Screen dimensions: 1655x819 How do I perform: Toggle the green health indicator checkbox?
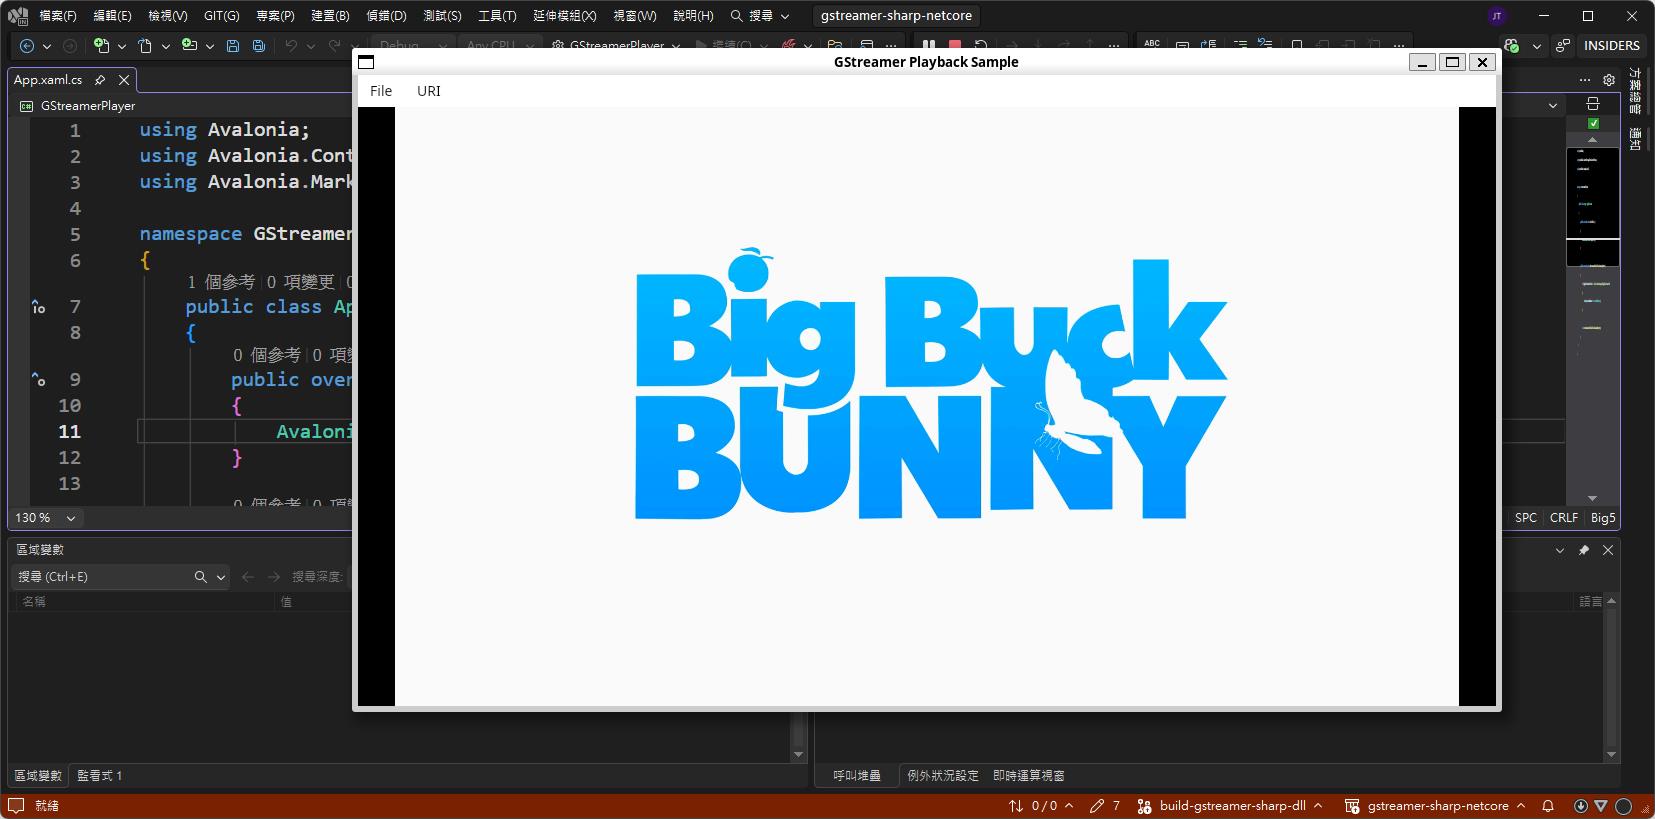(1593, 123)
